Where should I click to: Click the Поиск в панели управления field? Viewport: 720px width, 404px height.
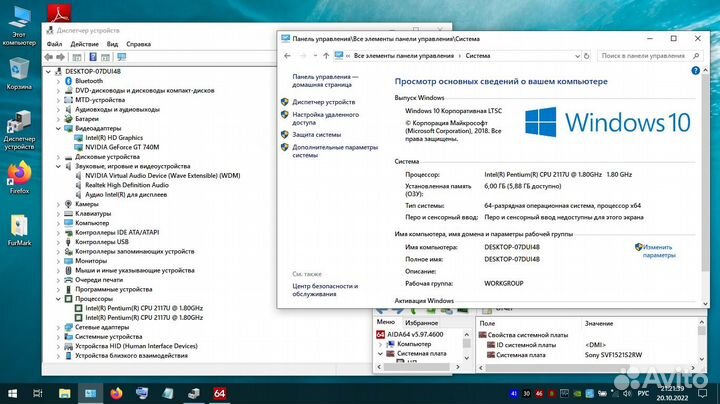(x=649, y=56)
